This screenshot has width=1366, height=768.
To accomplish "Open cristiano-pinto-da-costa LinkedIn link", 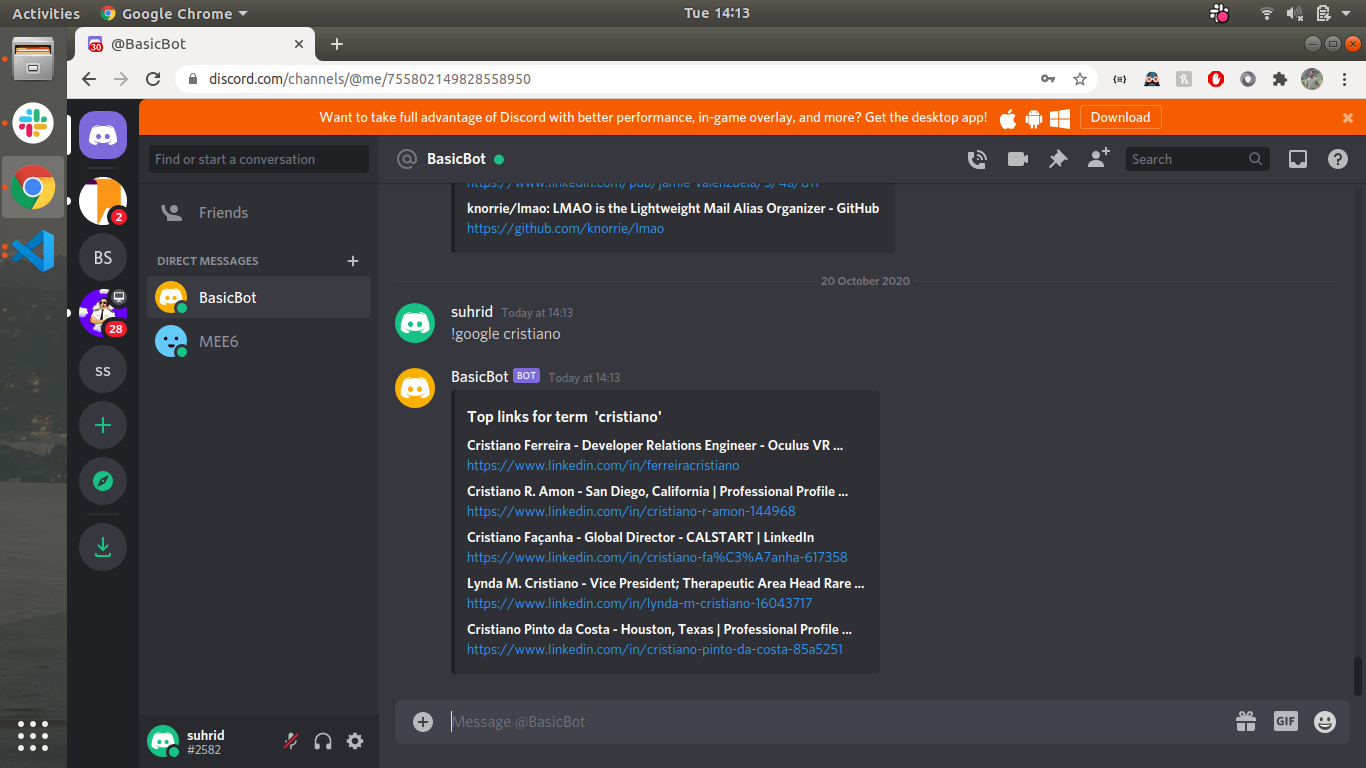I will 654,650.
